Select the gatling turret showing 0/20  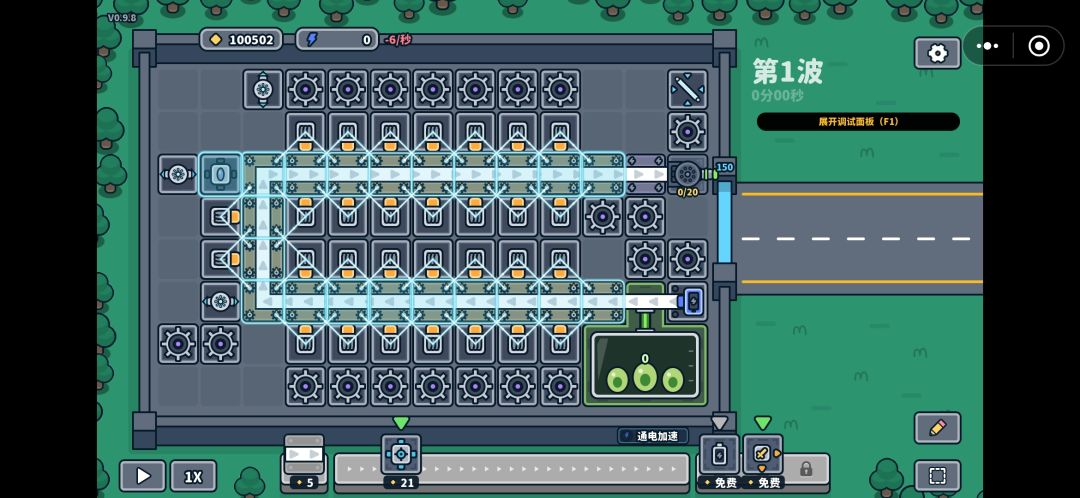coord(687,174)
